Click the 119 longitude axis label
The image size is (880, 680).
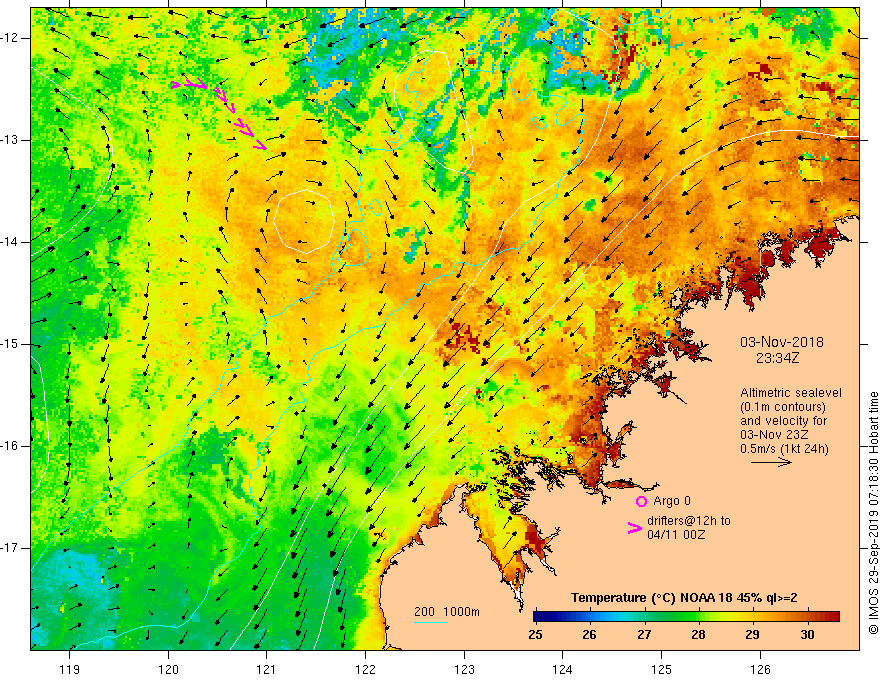coord(70,669)
